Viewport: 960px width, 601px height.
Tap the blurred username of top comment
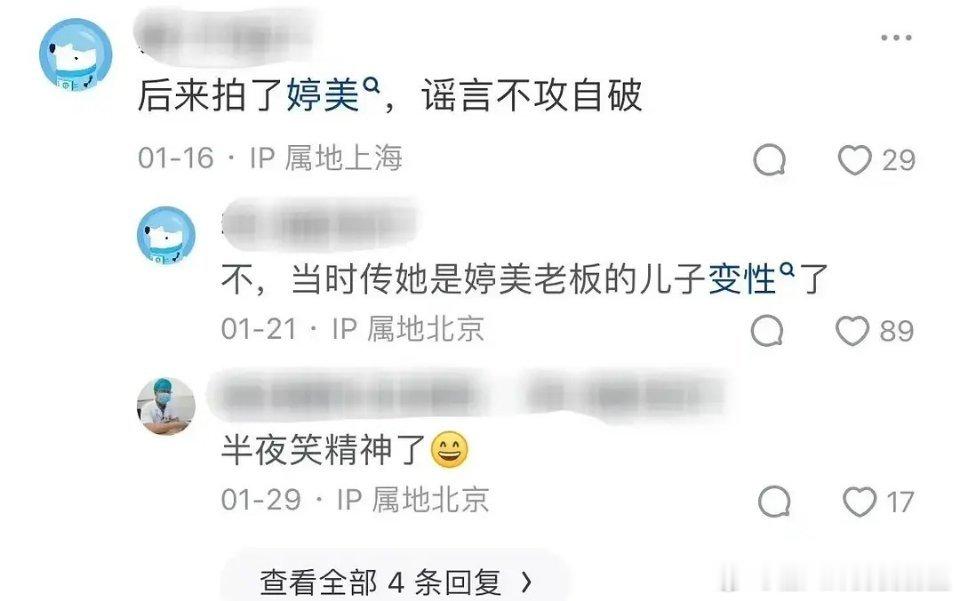227,37
